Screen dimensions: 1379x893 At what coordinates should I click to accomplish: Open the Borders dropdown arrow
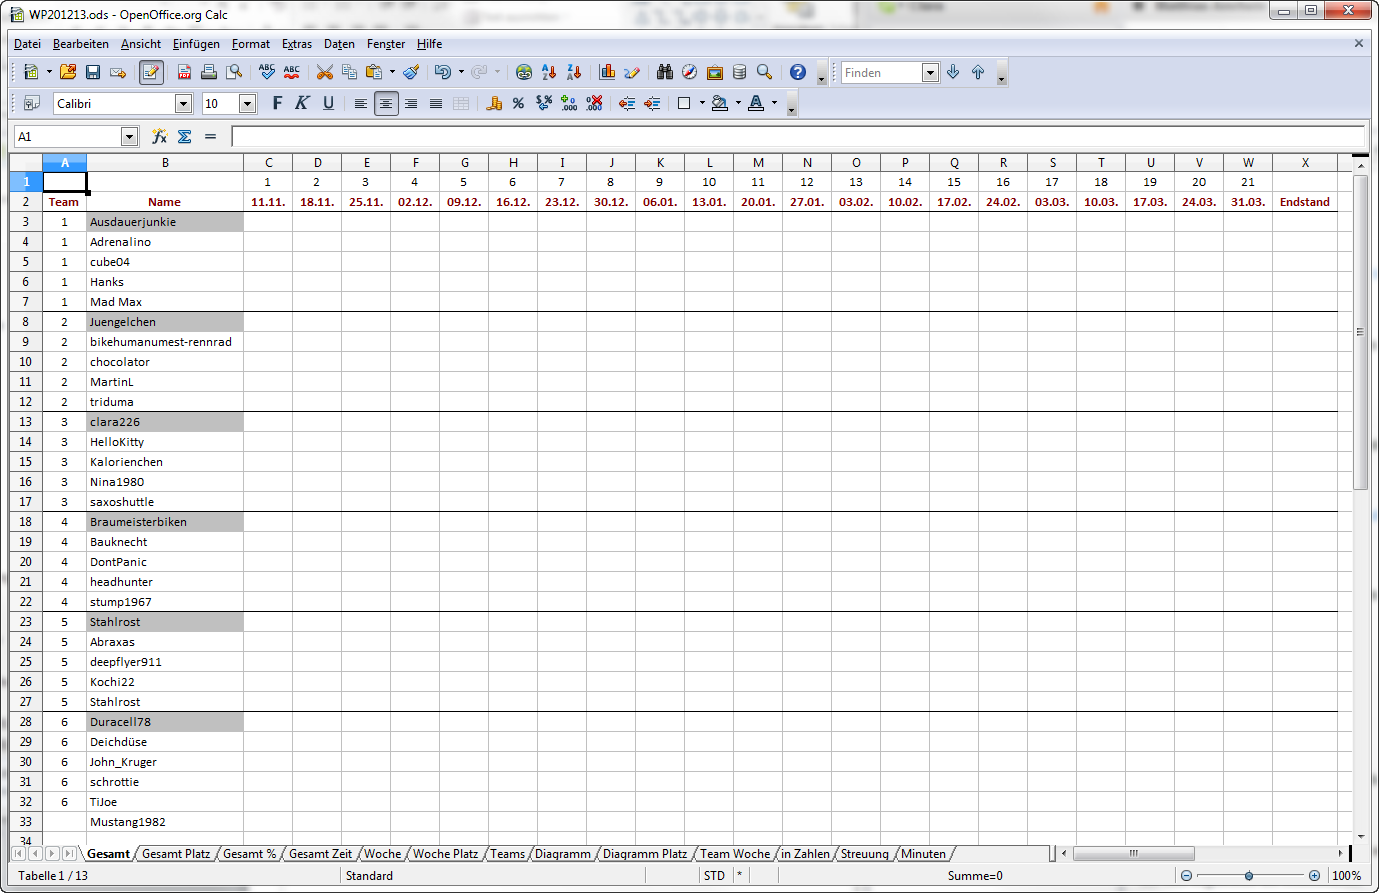(x=702, y=103)
